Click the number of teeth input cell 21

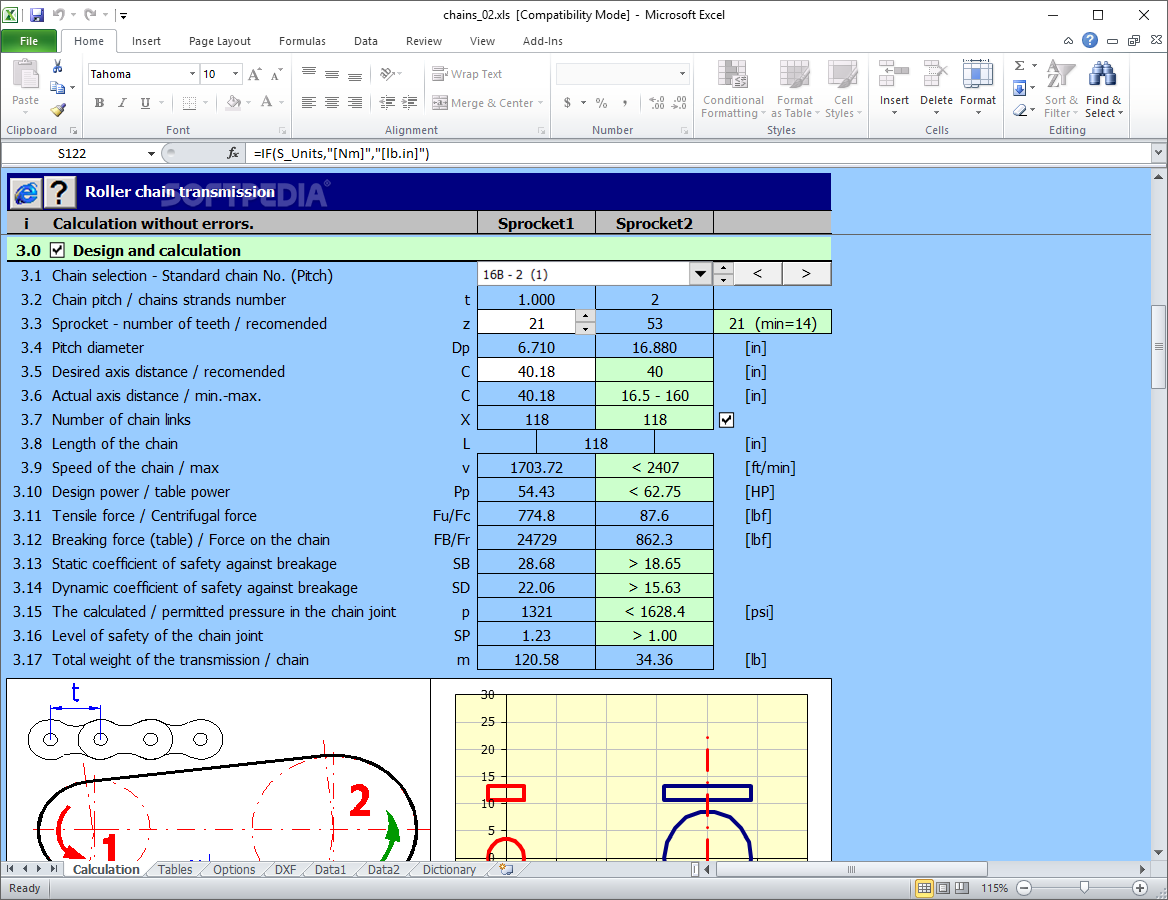coord(527,323)
